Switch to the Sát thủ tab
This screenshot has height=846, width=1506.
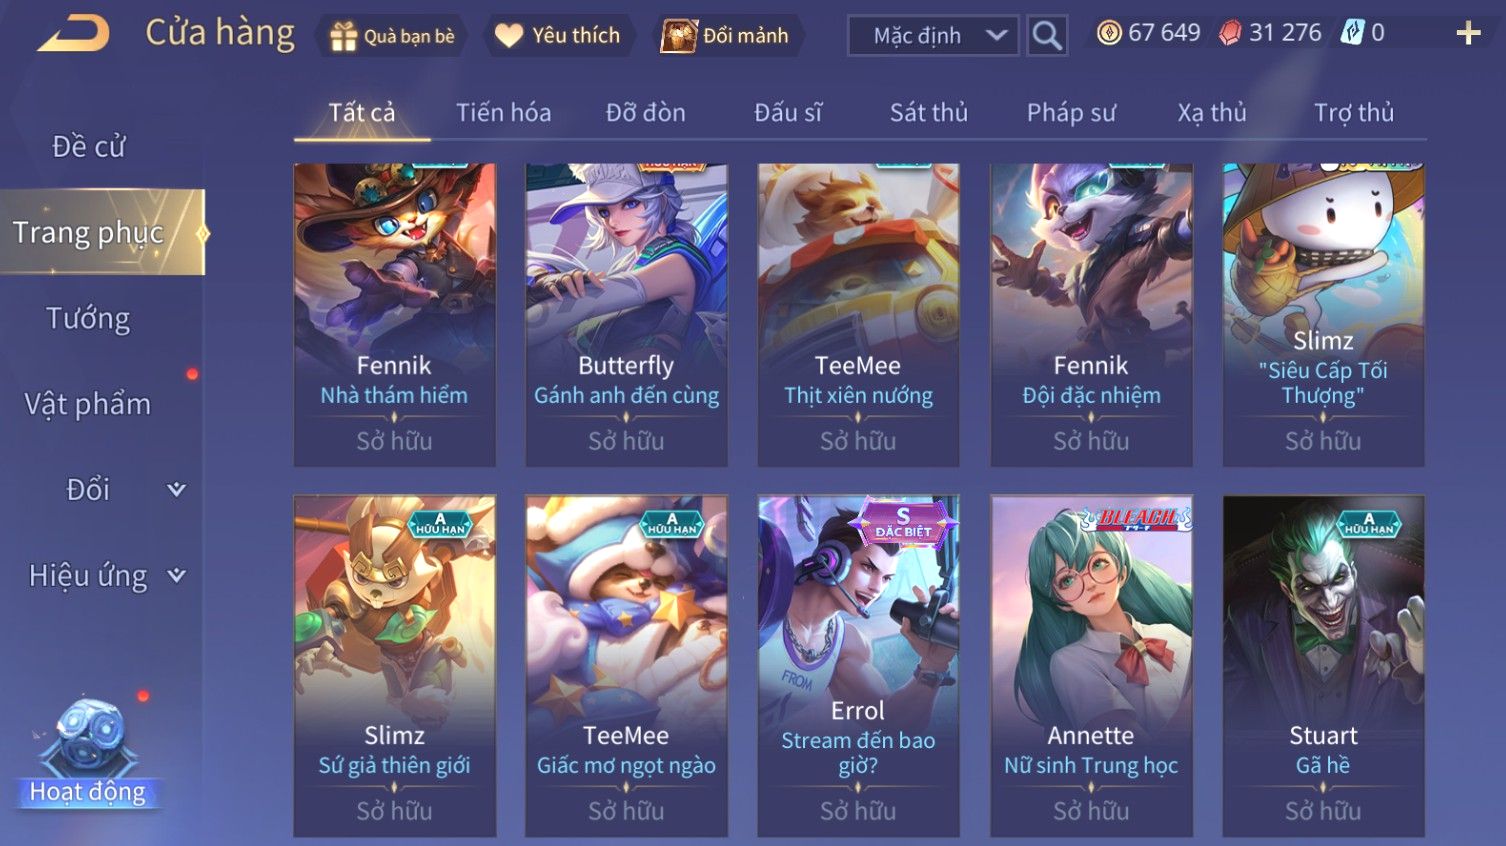click(929, 113)
